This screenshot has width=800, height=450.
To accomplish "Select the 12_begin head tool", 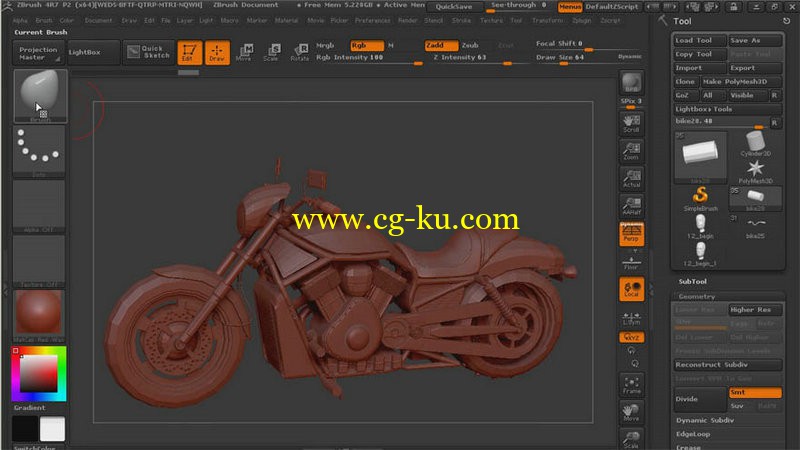I will click(x=701, y=226).
